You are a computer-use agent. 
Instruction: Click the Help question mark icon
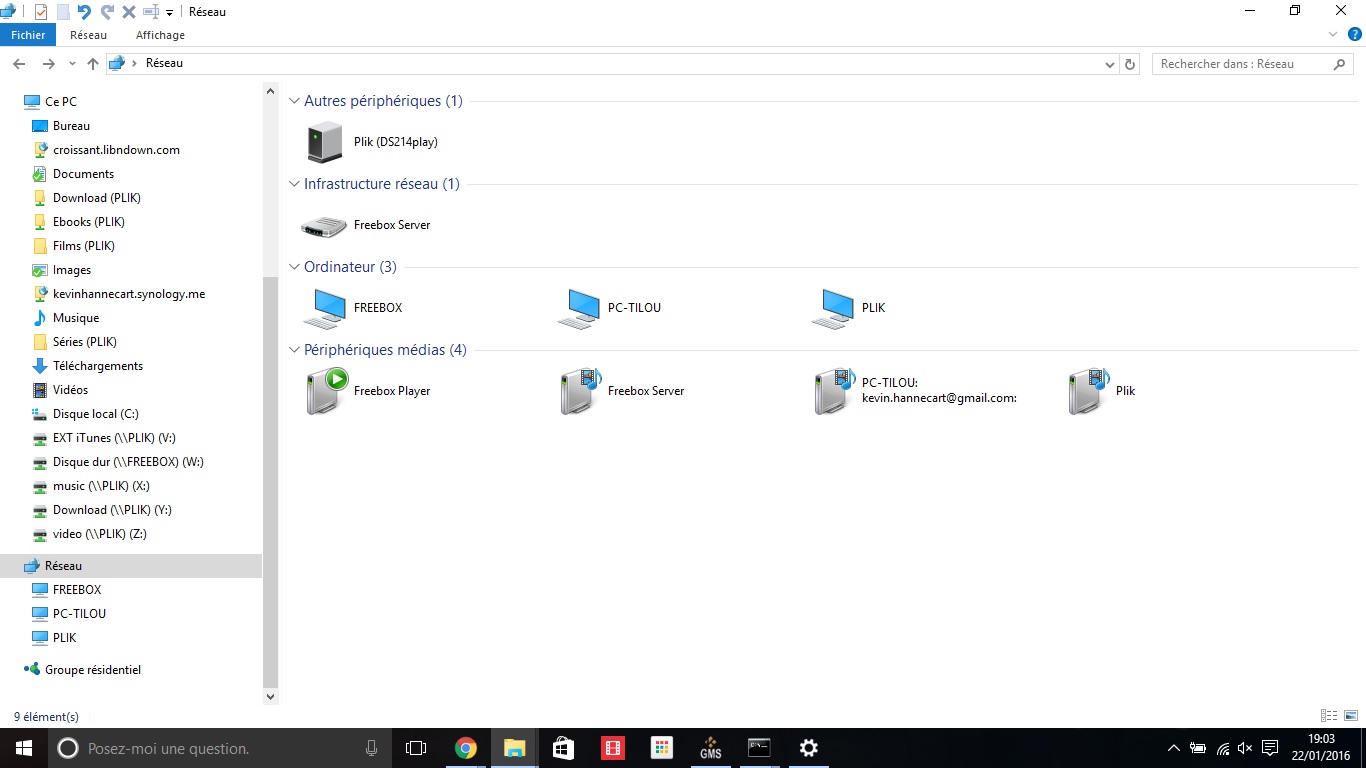[x=1355, y=34]
